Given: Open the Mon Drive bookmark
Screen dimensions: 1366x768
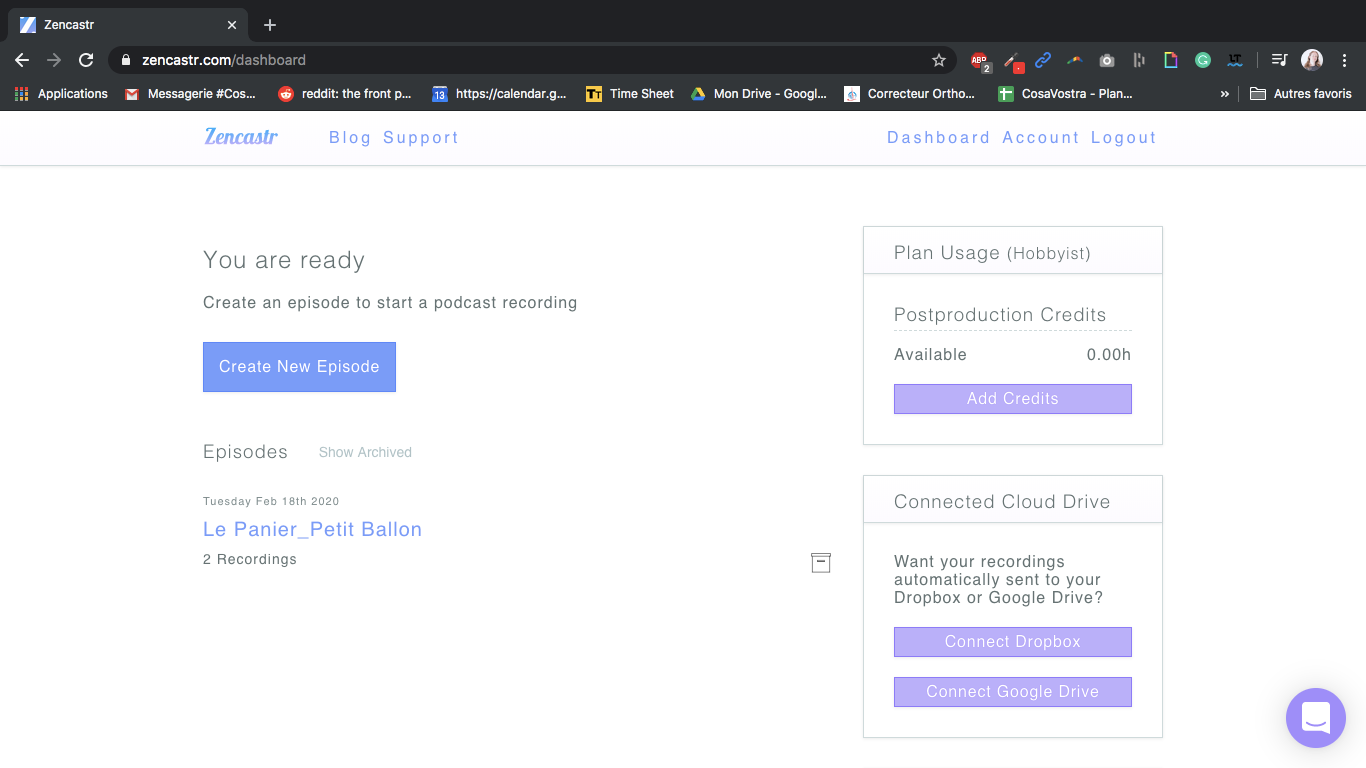Looking at the screenshot, I should click(759, 94).
